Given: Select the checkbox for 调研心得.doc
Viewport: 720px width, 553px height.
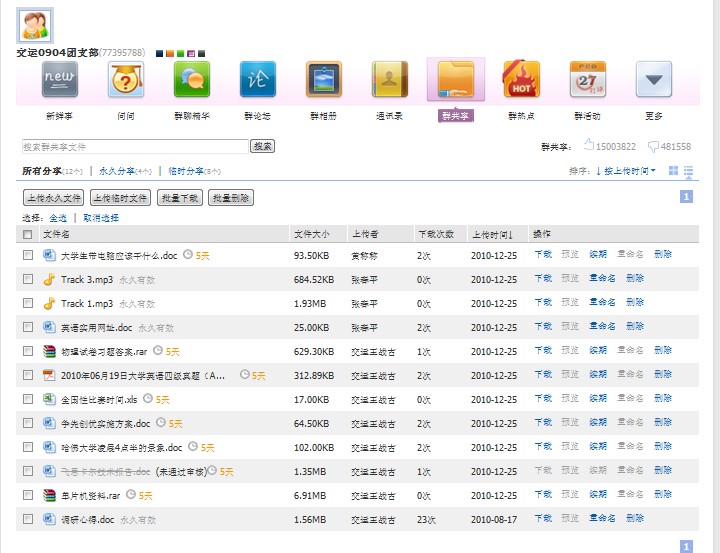Looking at the screenshot, I should [x=28, y=520].
